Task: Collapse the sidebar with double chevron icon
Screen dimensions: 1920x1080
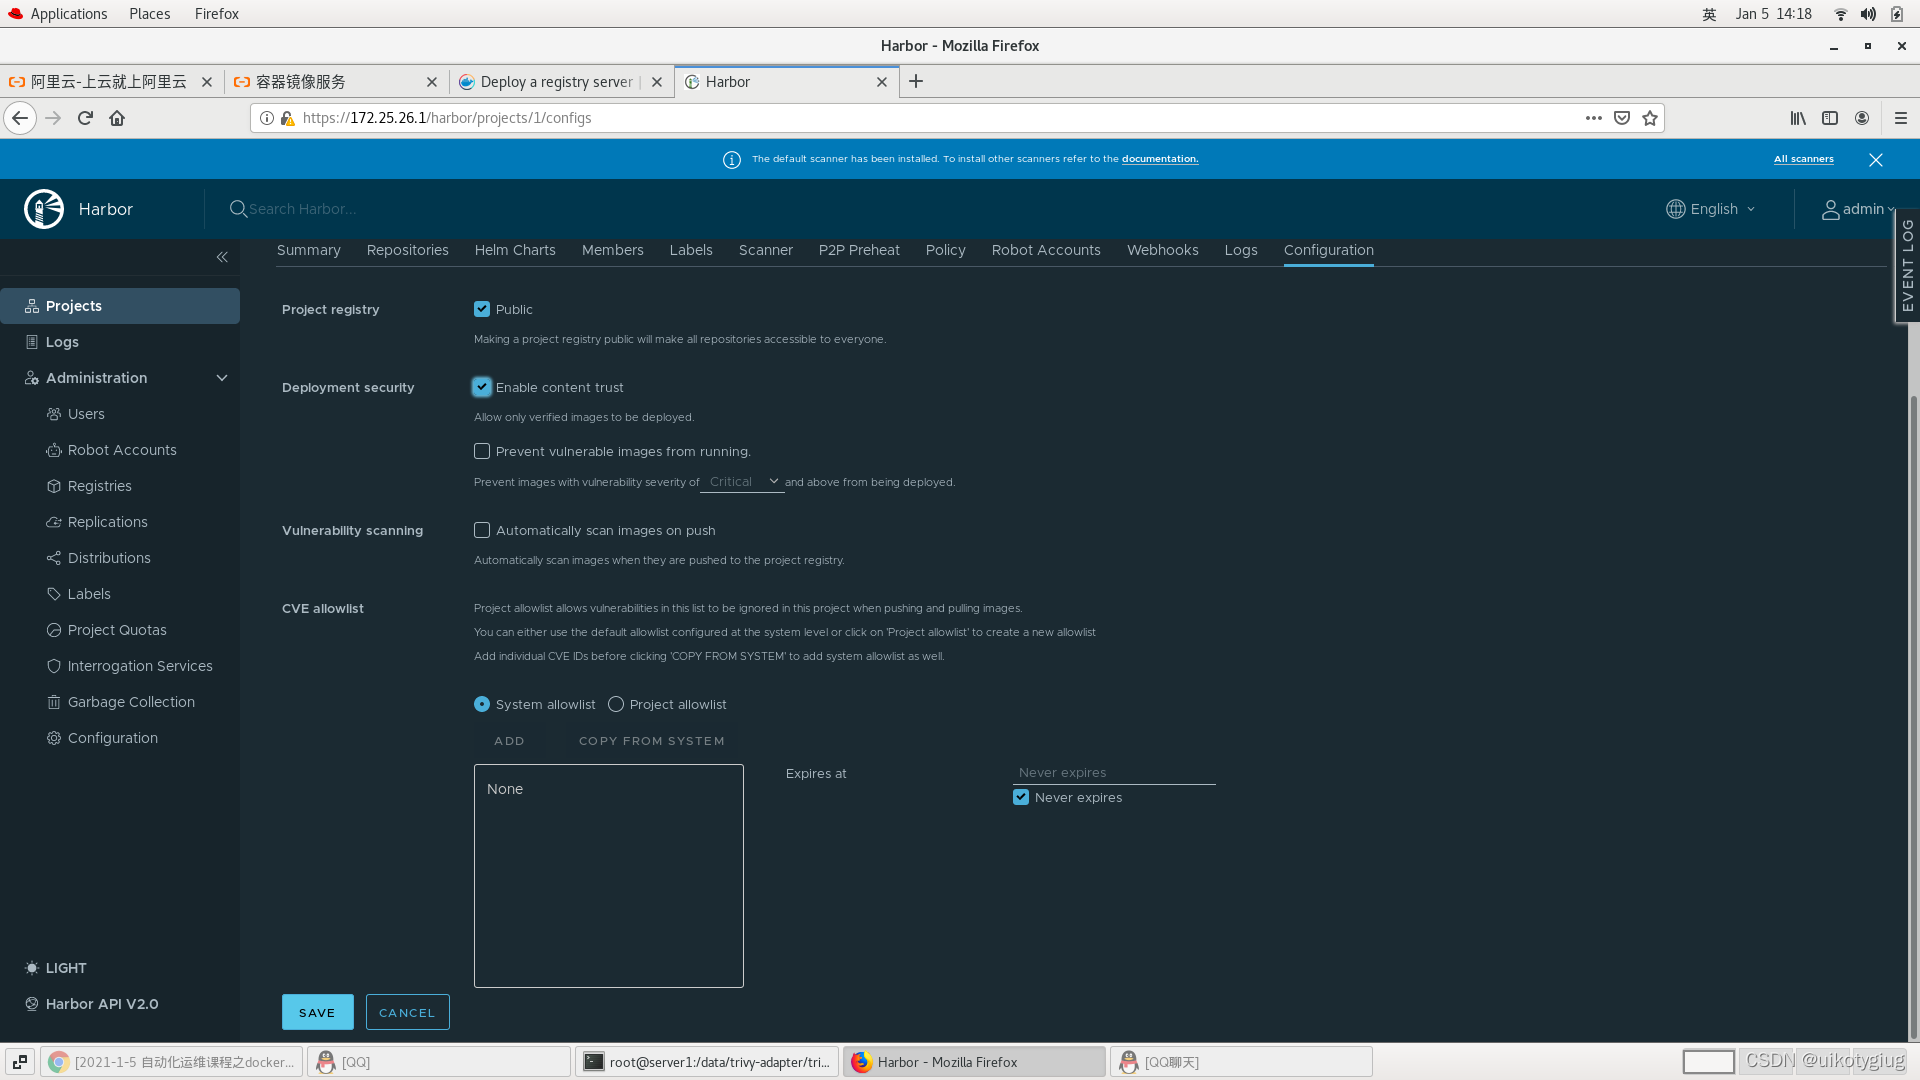Action: pos(222,257)
